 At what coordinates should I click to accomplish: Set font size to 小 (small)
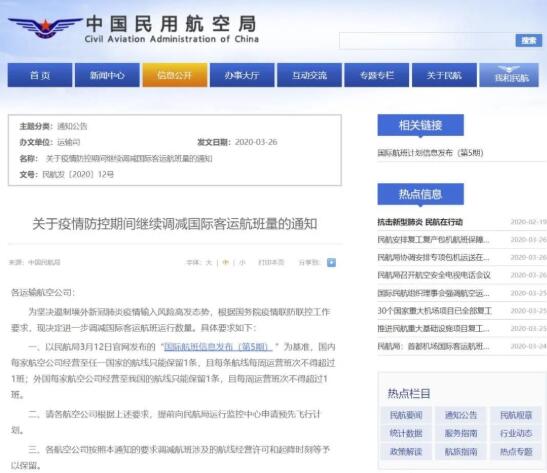point(242,262)
